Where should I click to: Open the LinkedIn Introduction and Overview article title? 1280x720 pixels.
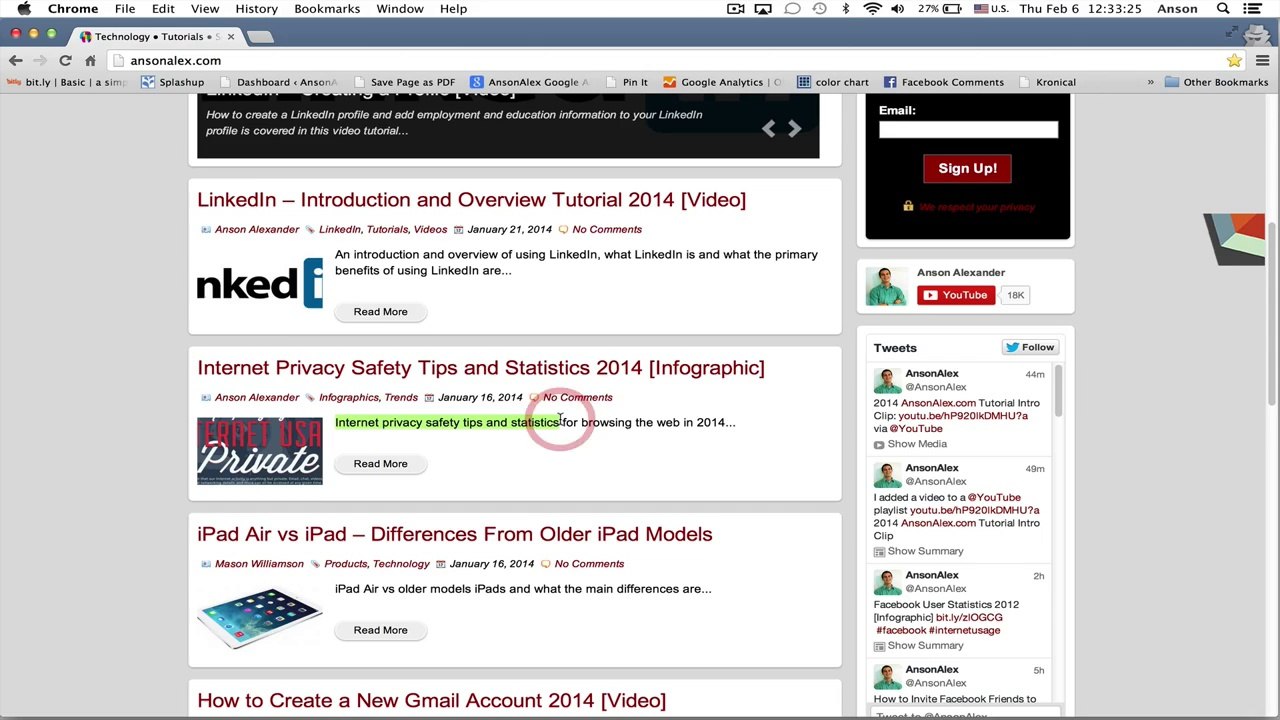point(471,200)
